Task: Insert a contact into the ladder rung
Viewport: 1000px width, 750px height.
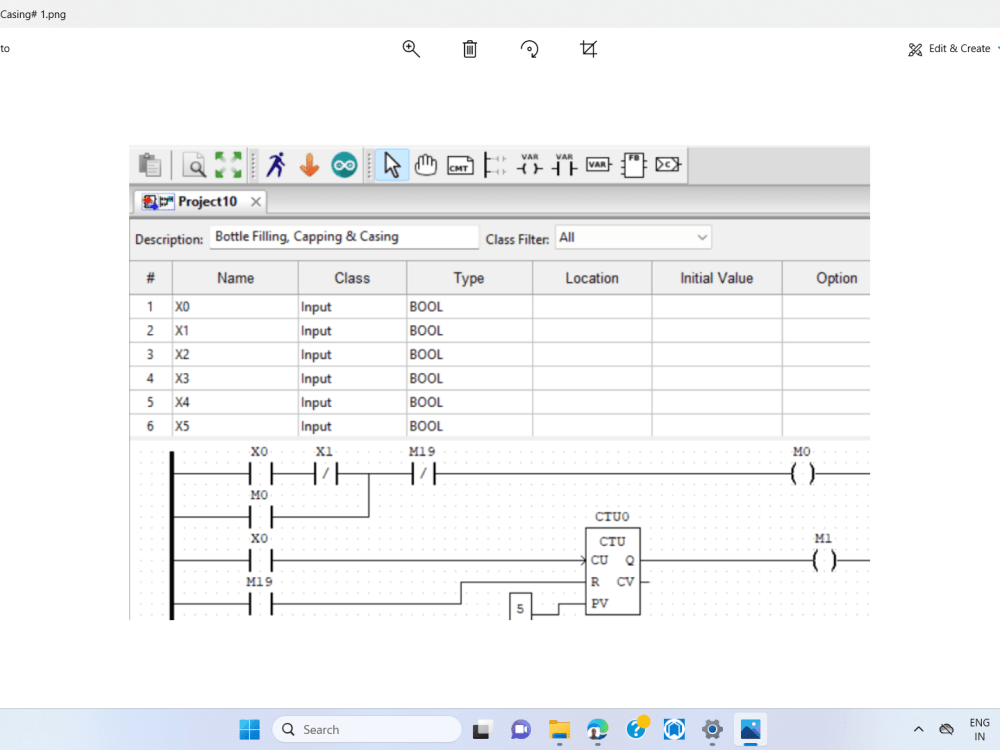Action: coord(563,166)
